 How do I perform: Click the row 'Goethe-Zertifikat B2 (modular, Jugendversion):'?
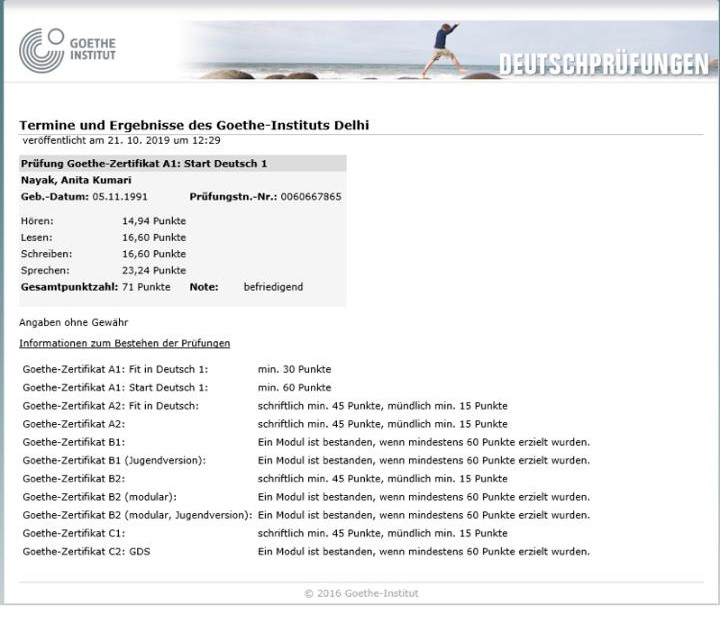click(137, 515)
